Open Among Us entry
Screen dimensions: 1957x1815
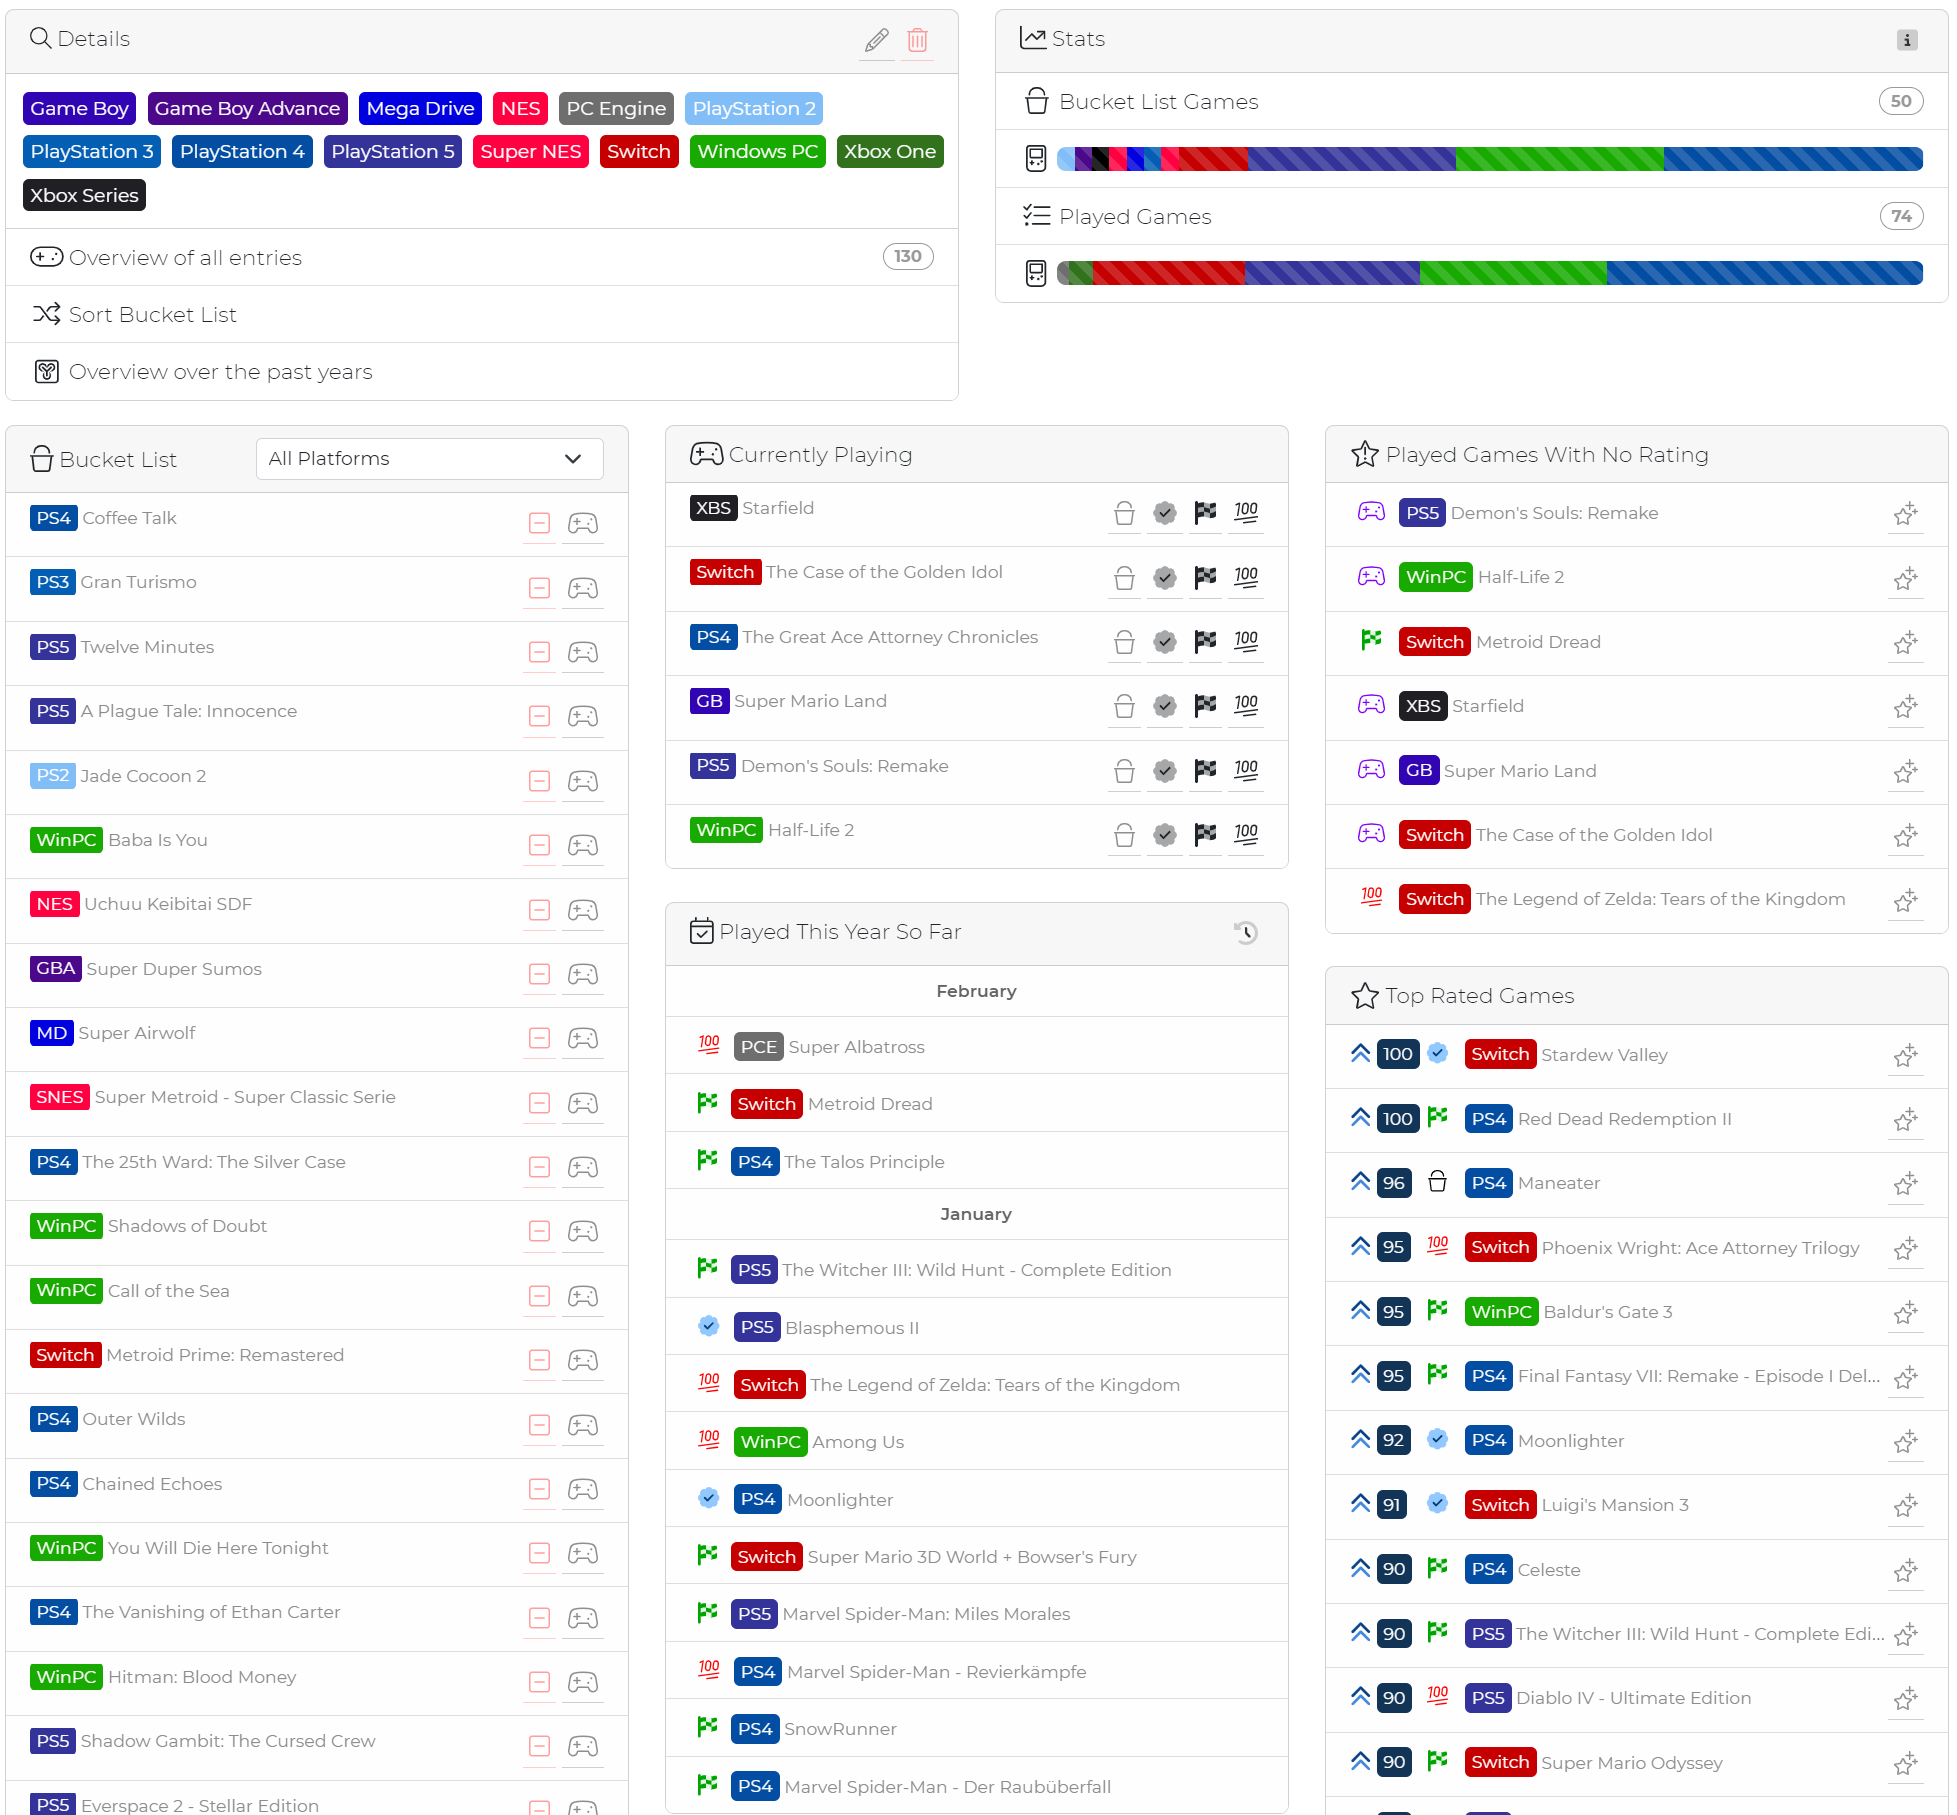pyautogui.click(x=858, y=1442)
